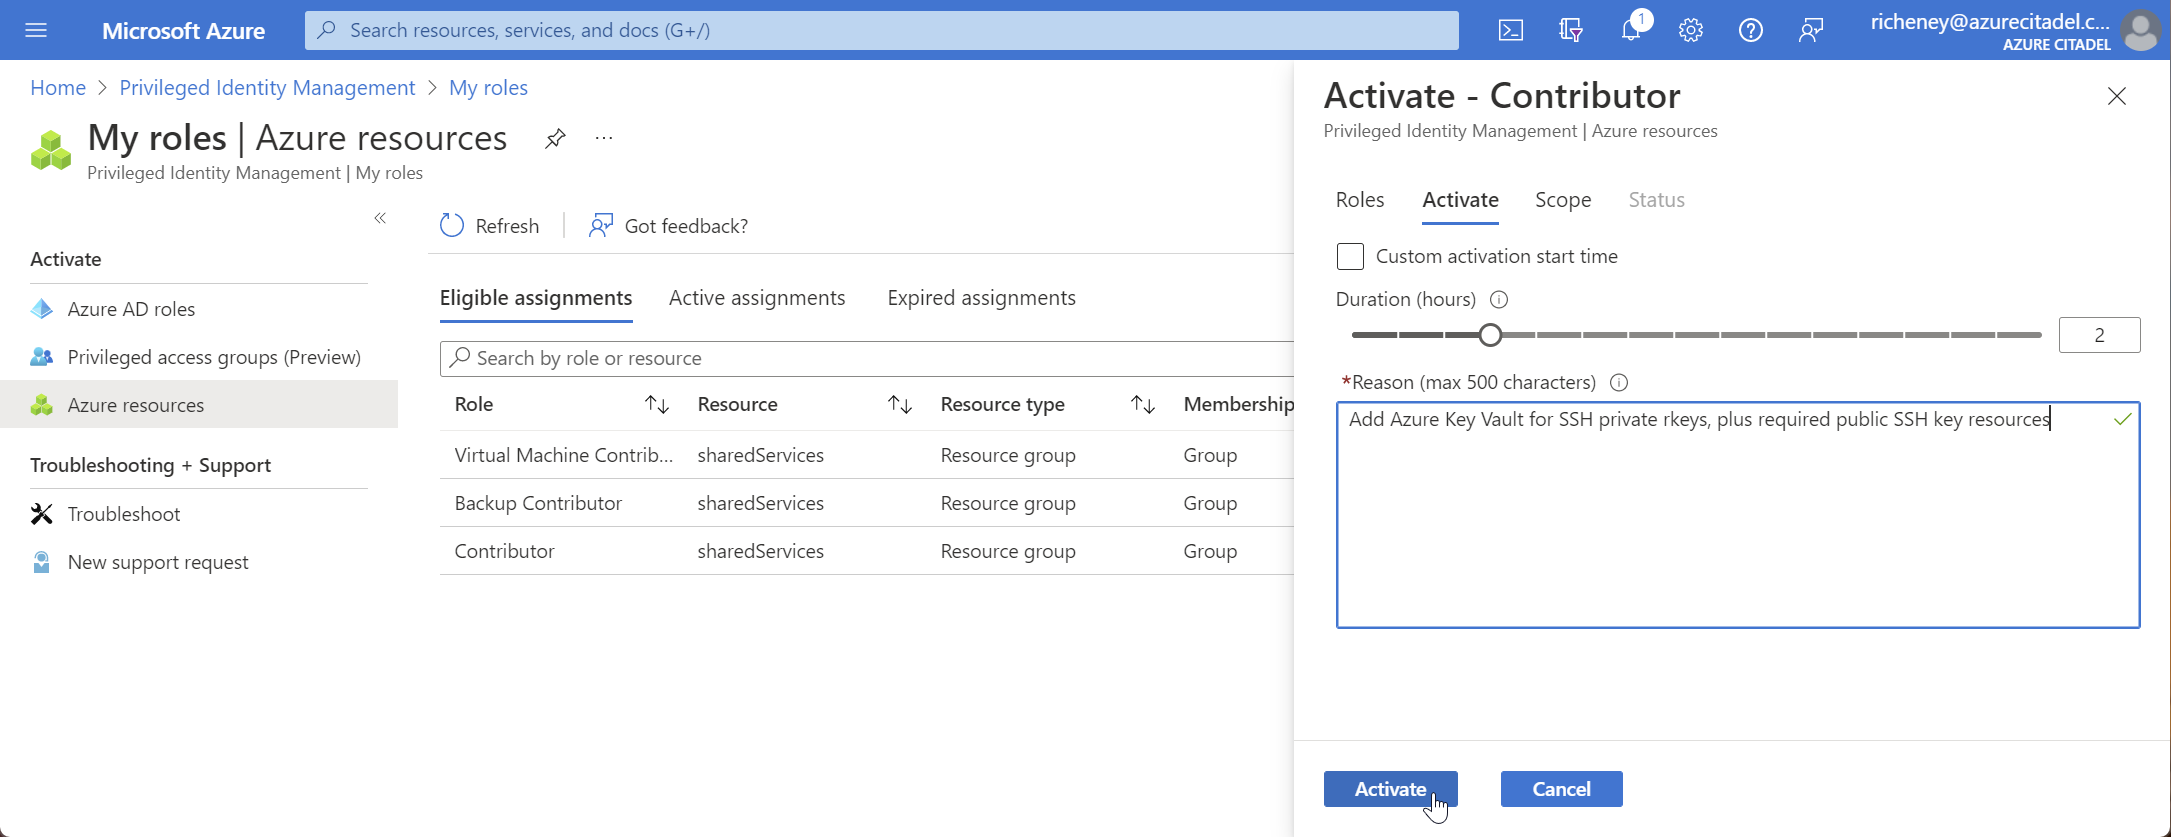The image size is (2171, 837).
Task: Open the portal hamburger menu
Action: coord(36,30)
